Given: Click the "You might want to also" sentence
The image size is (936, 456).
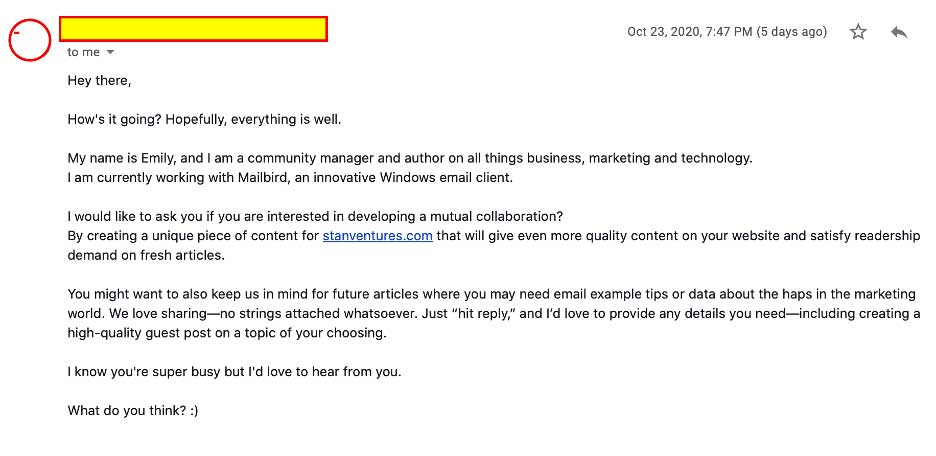Looking at the screenshot, I should pos(491,294).
